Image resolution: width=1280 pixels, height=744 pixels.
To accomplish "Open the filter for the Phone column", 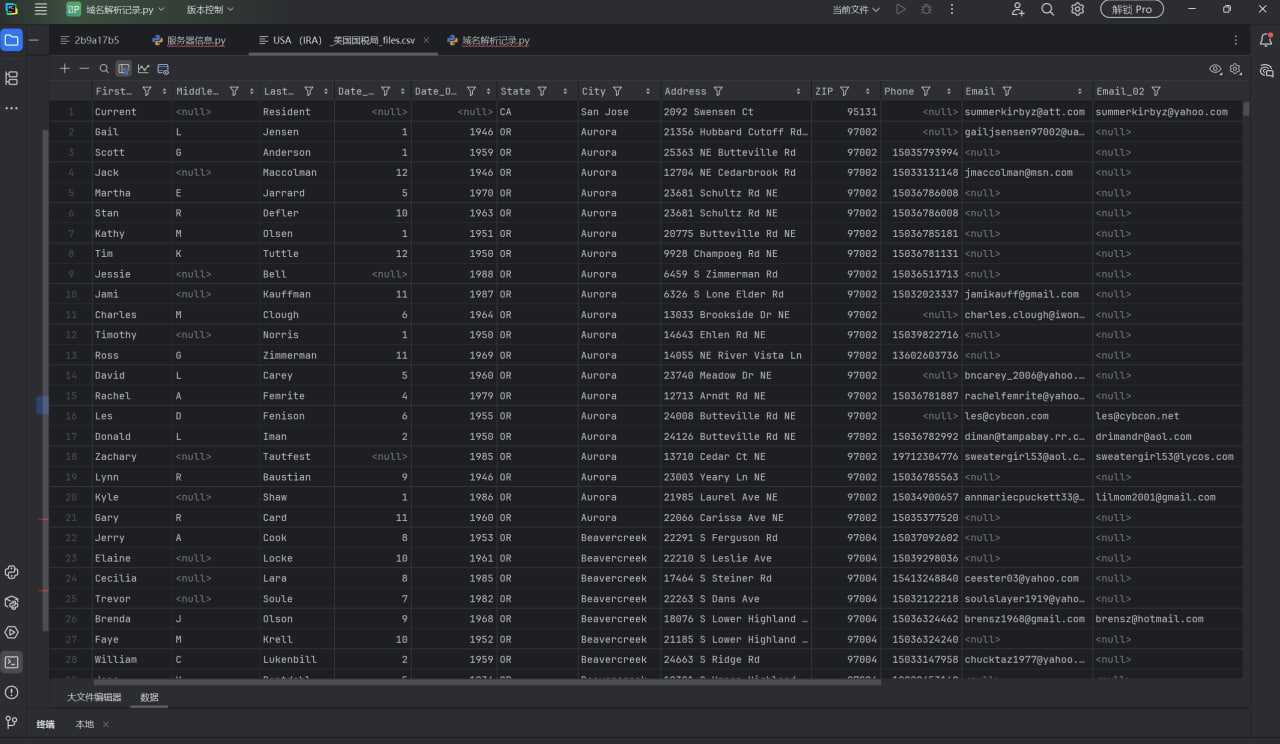I will pos(926,91).
